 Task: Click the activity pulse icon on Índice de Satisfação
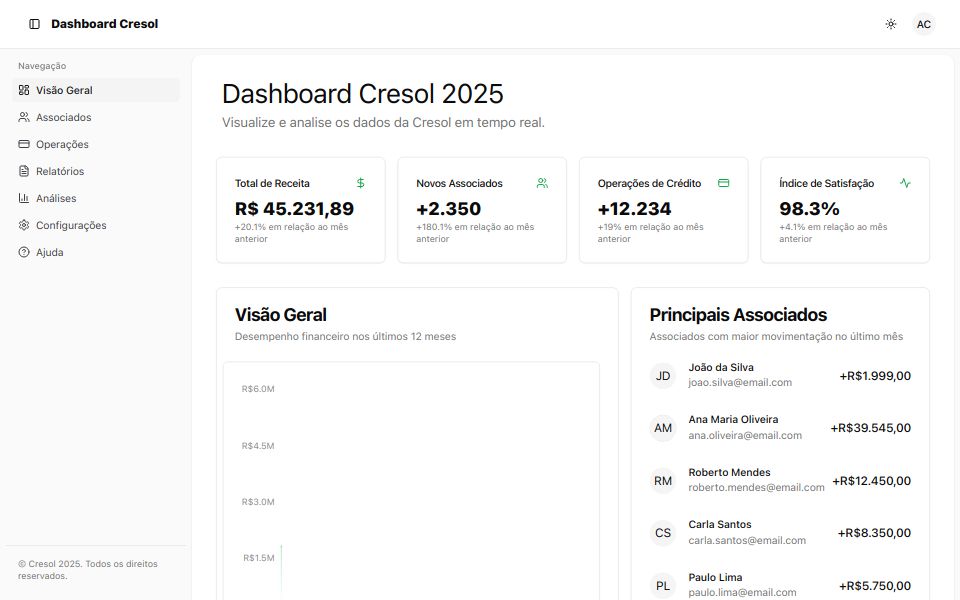905,183
